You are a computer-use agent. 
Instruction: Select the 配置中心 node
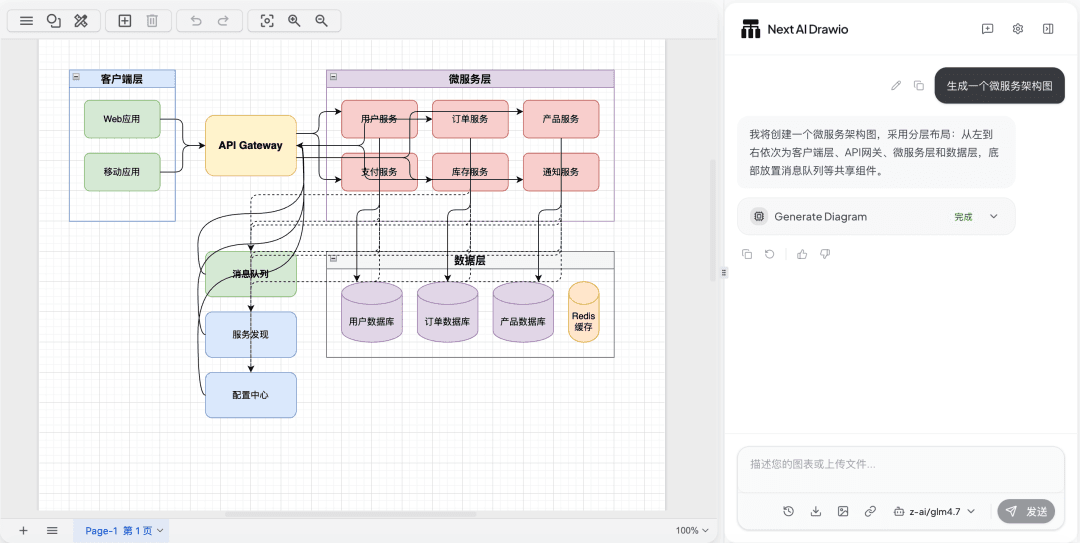[x=251, y=396]
